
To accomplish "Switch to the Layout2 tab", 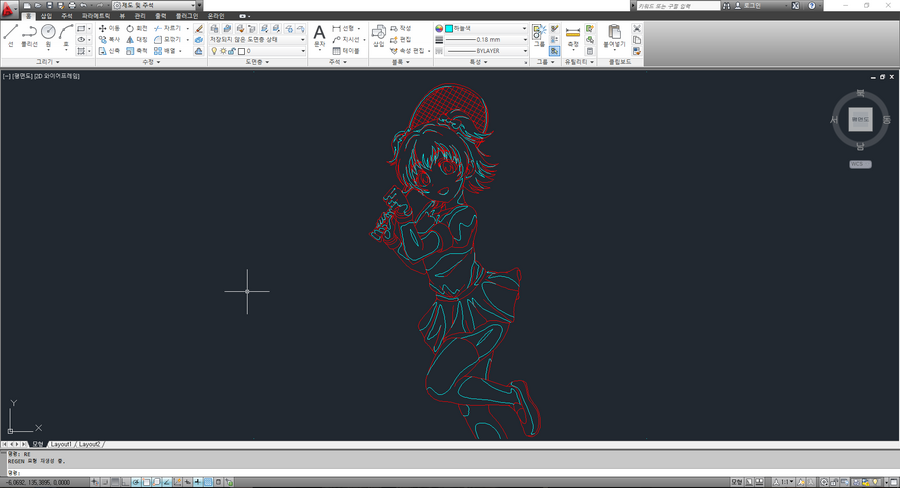I will pos(89,444).
